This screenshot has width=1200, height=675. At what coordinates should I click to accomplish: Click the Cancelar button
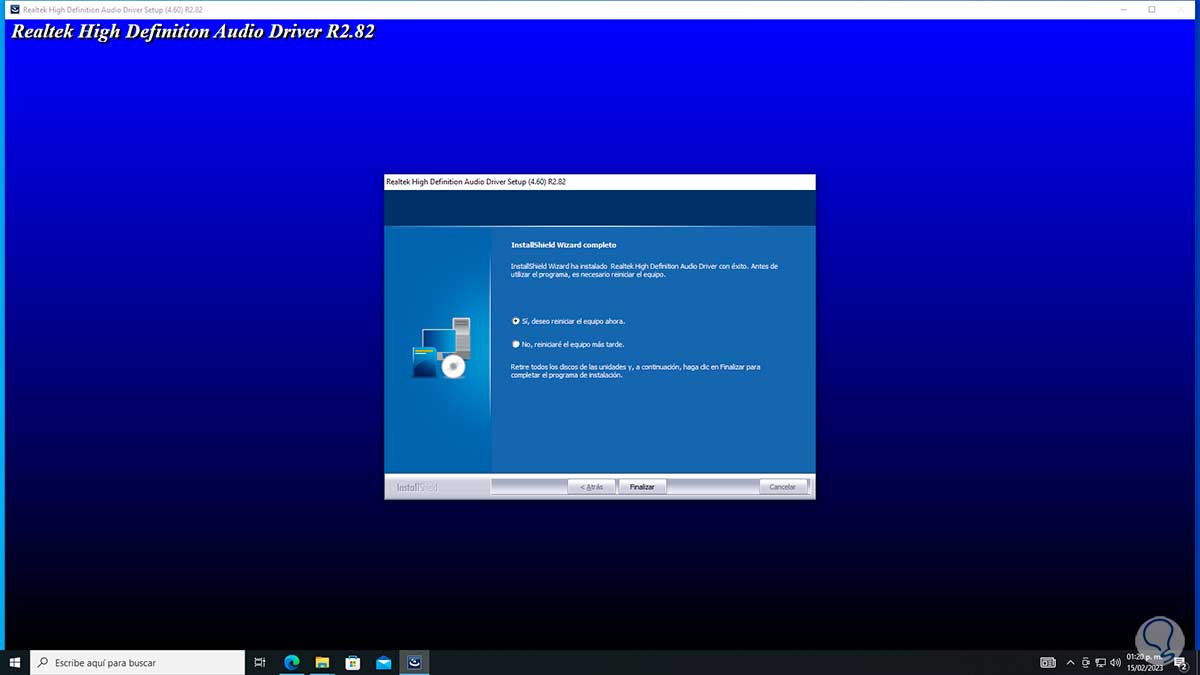coord(783,487)
